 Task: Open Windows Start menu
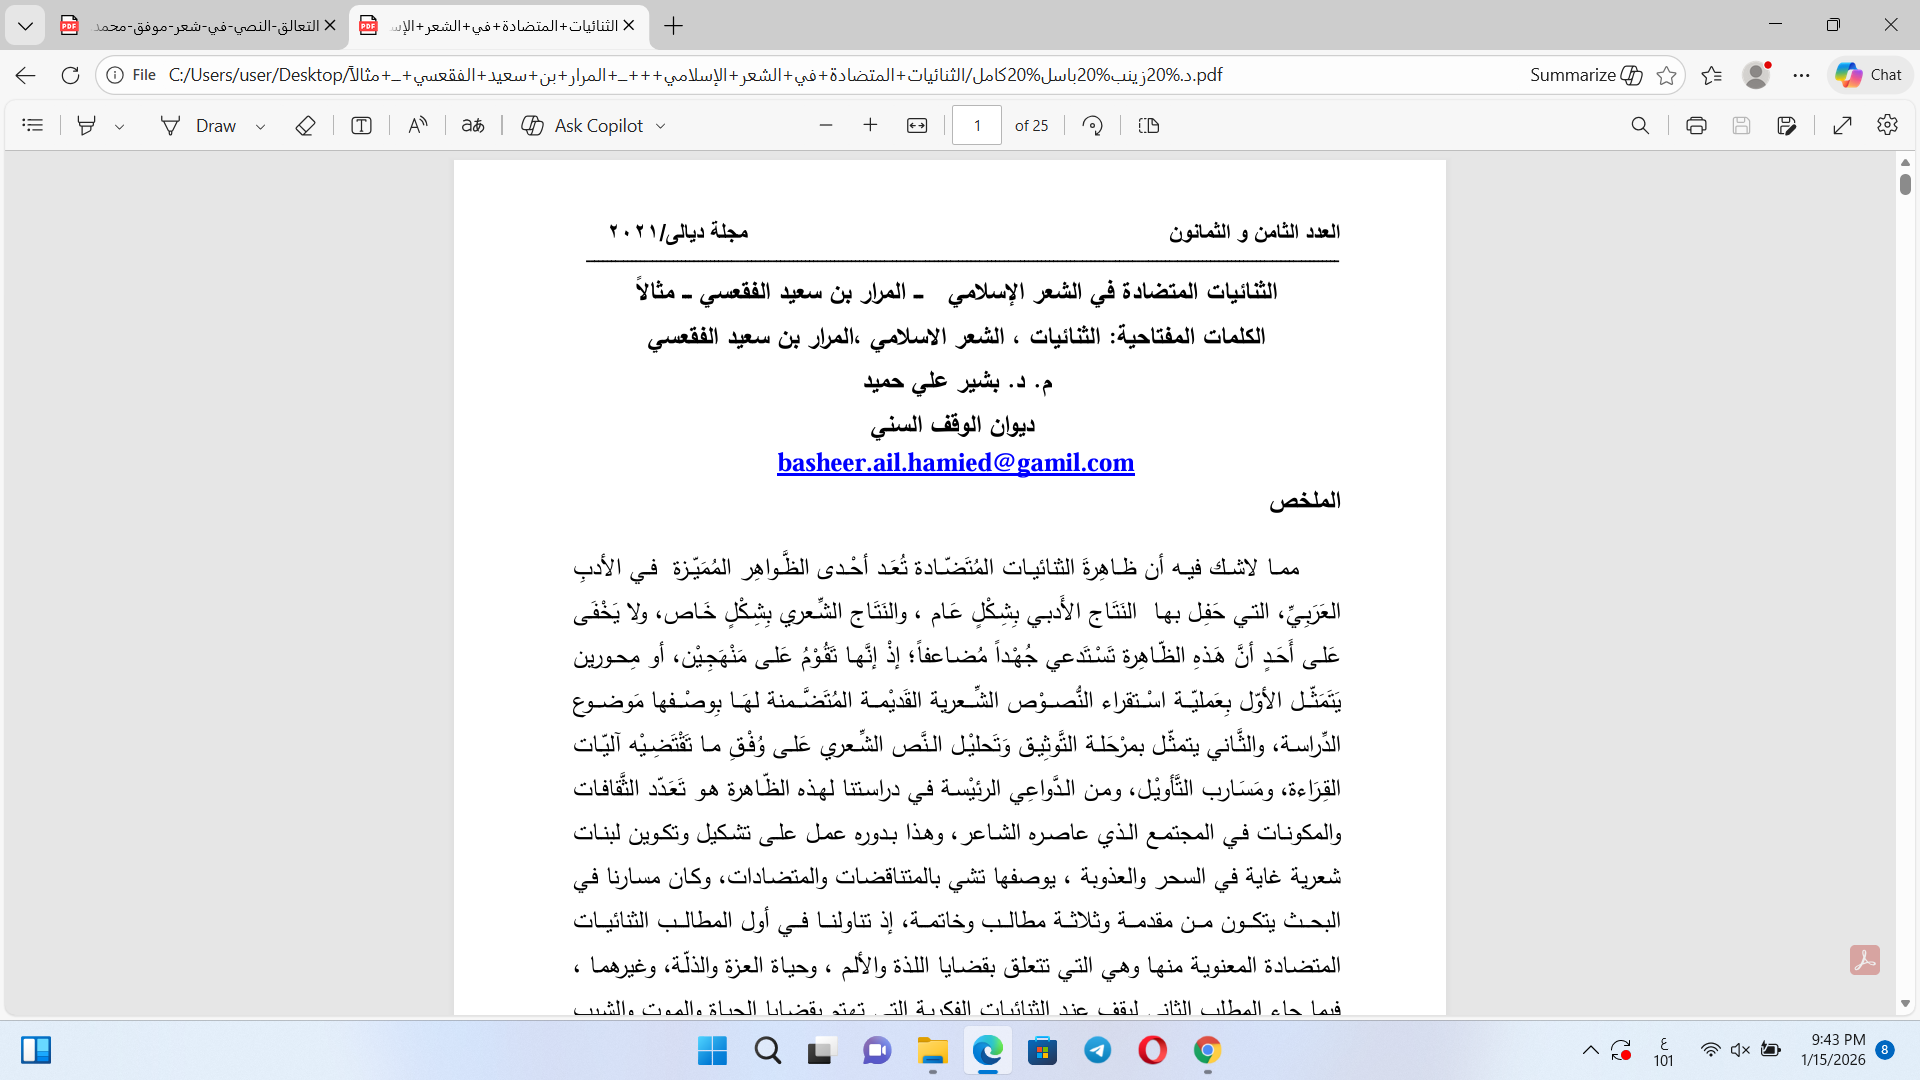pos(712,1051)
